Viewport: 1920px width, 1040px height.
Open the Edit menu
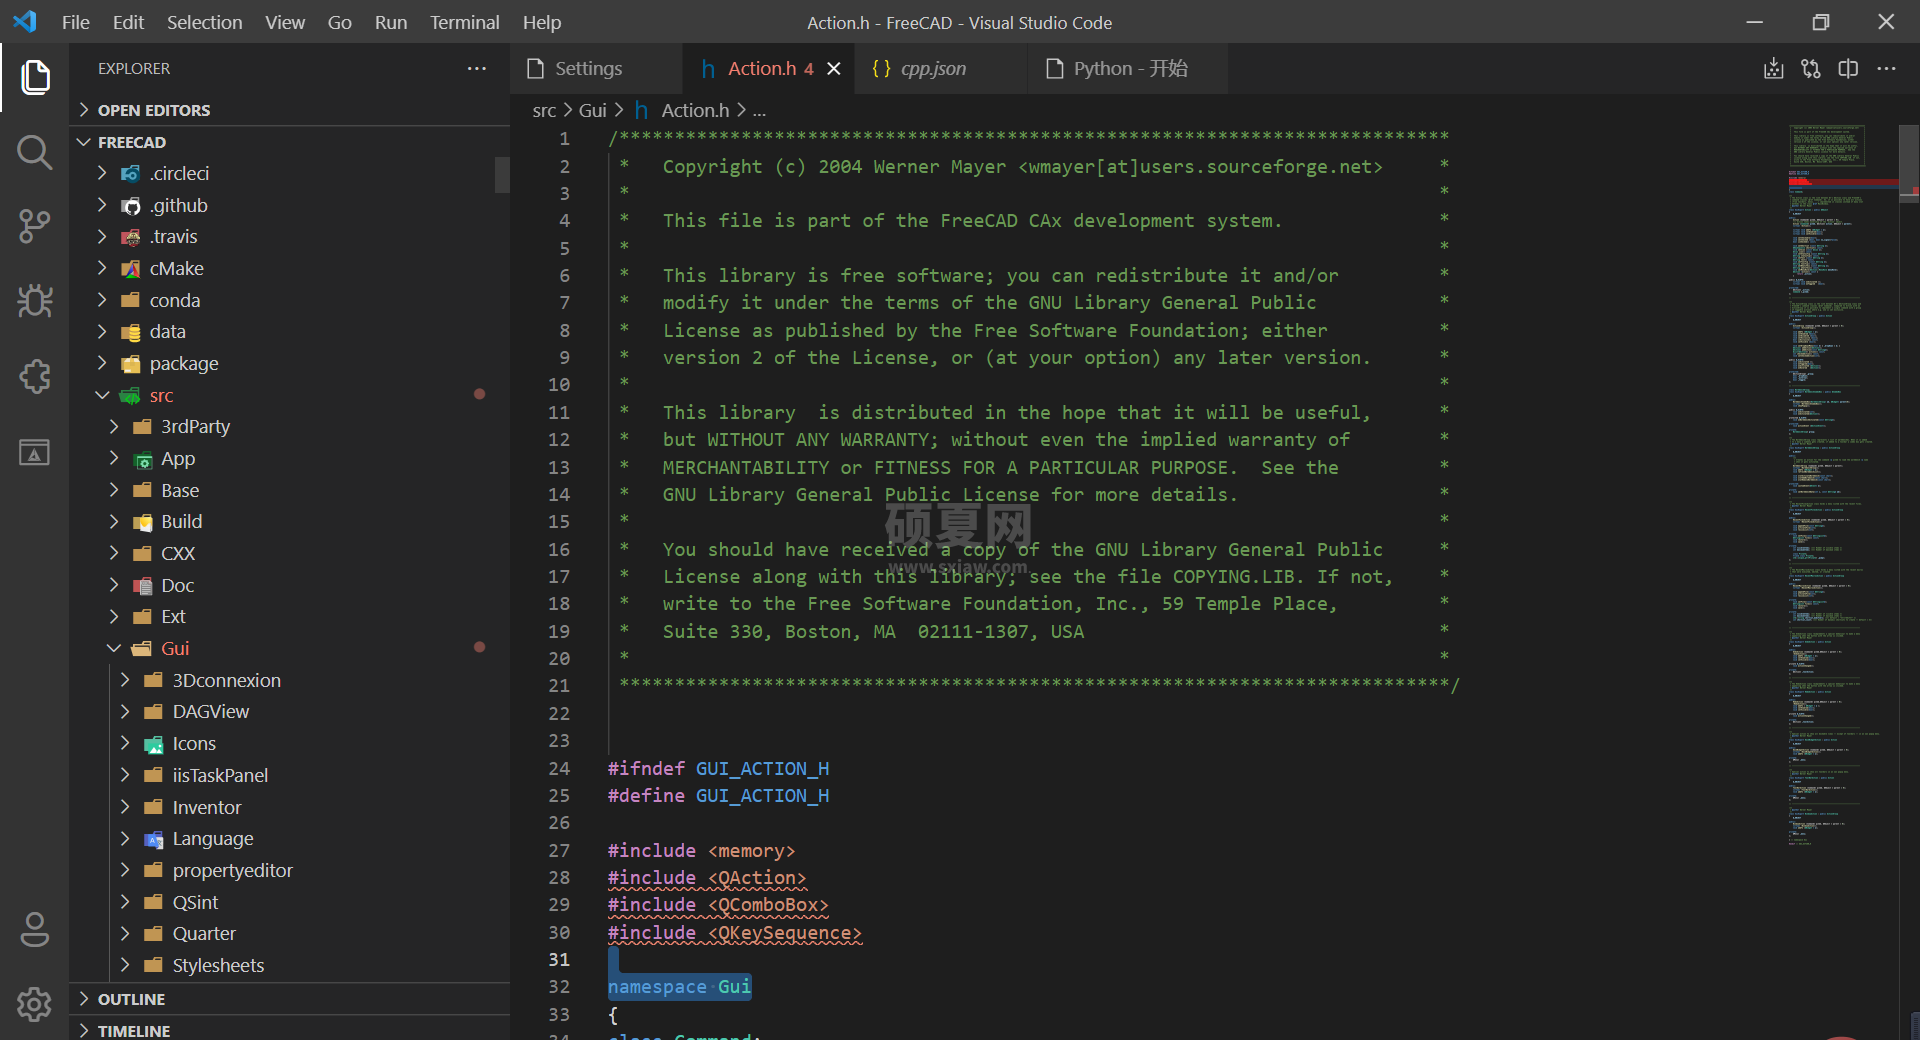click(128, 22)
